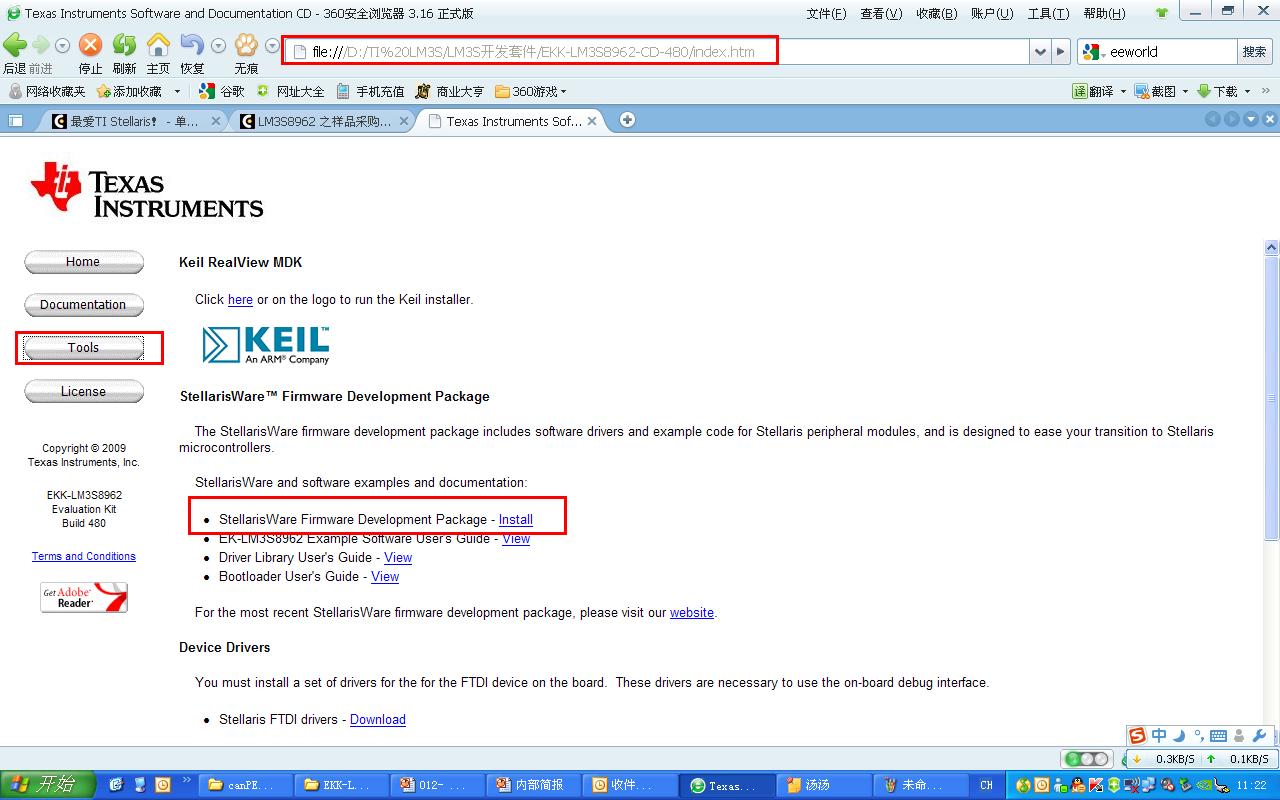View the Driver Library User's Guide
The height and width of the screenshot is (800, 1280).
[x=398, y=557]
